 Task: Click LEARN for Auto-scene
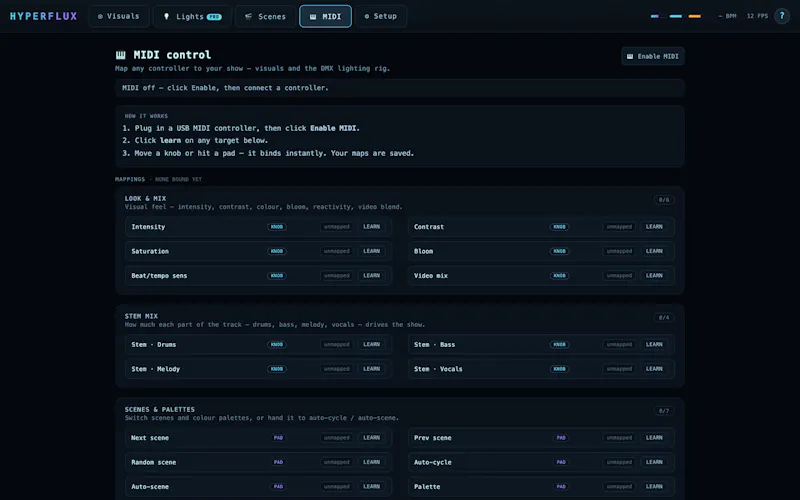pyautogui.click(x=371, y=487)
